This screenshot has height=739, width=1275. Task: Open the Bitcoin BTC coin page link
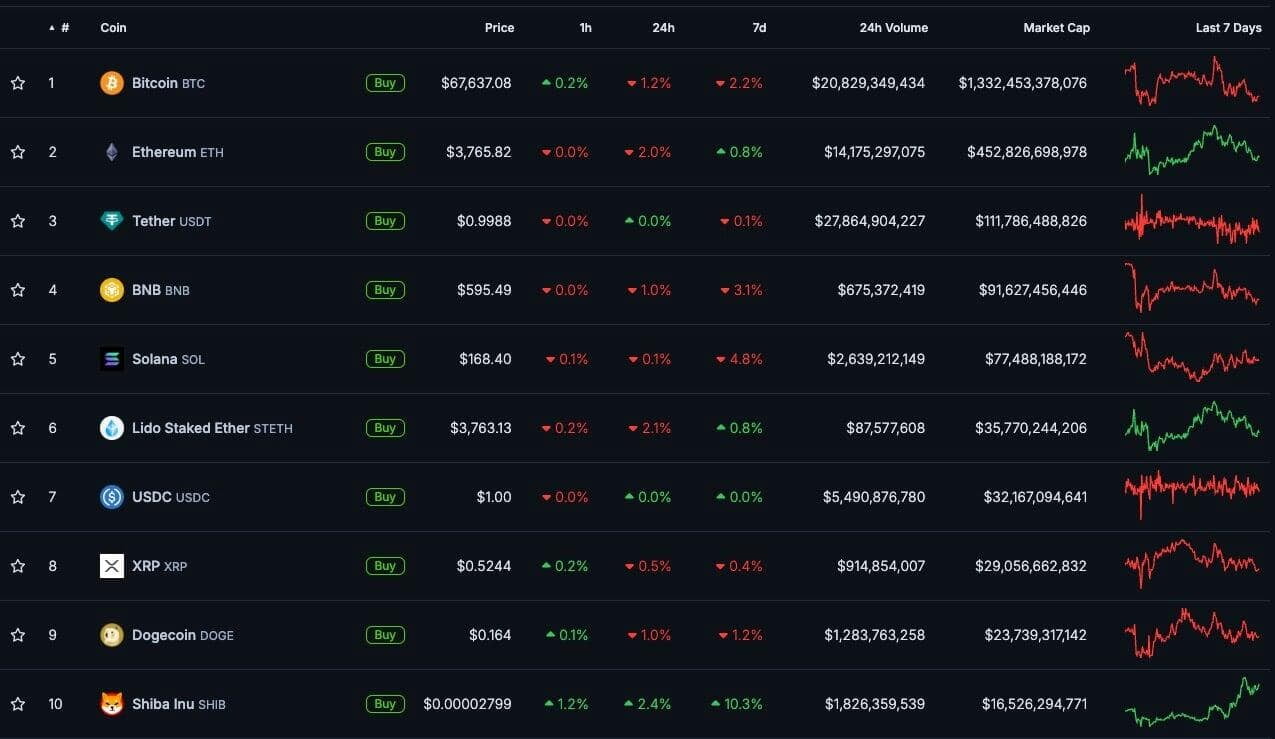(x=168, y=83)
